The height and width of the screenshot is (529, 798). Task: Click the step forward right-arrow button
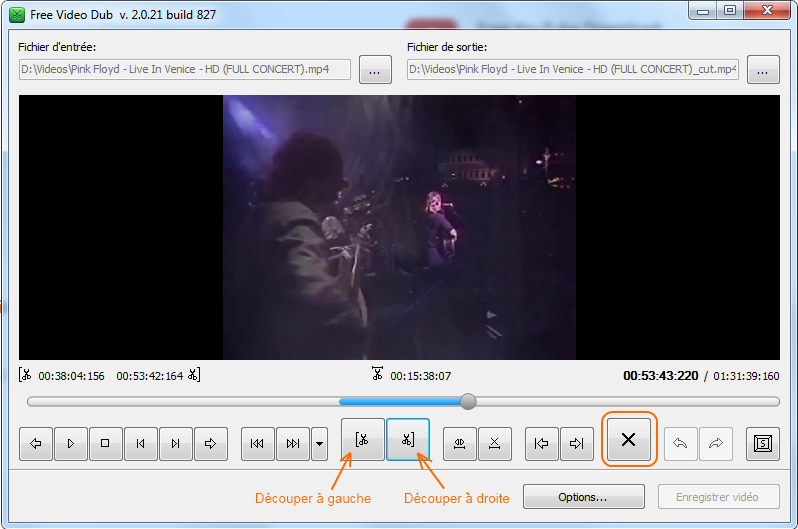coord(211,443)
